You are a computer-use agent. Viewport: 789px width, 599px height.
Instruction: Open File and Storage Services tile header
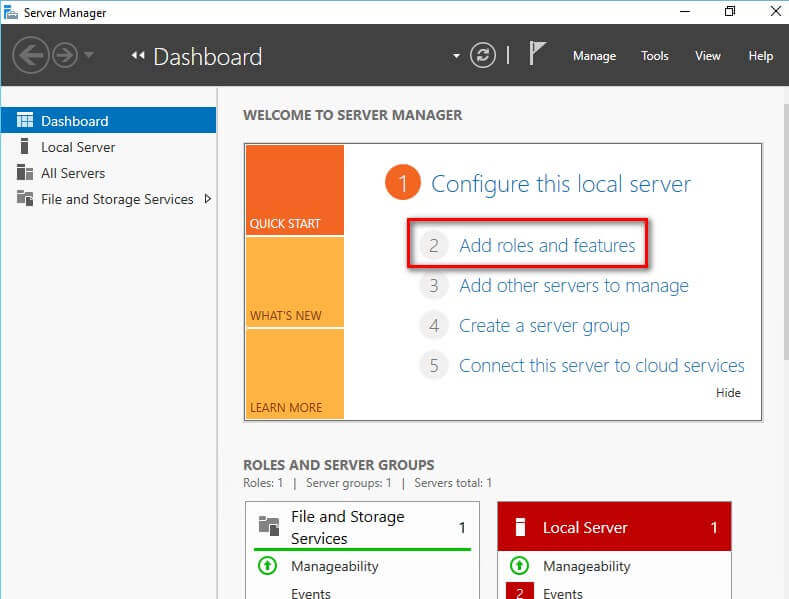[362, 527]
